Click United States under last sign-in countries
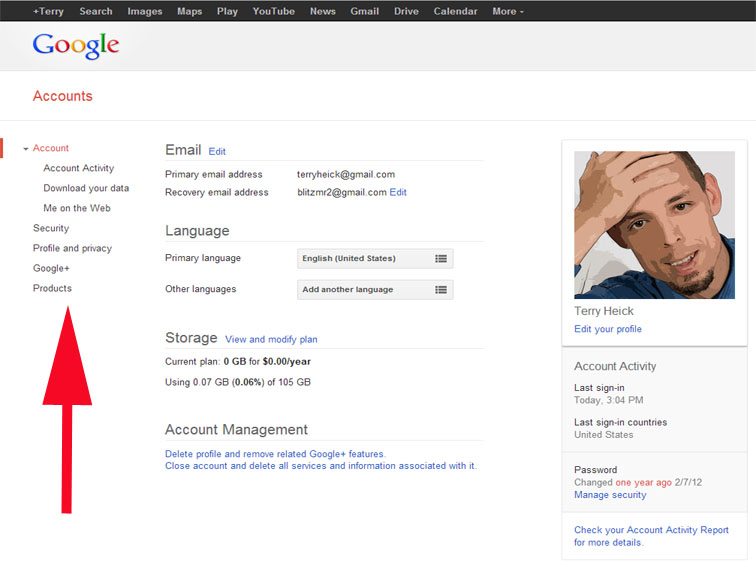The image size is (756, 567). click(604, 434)
